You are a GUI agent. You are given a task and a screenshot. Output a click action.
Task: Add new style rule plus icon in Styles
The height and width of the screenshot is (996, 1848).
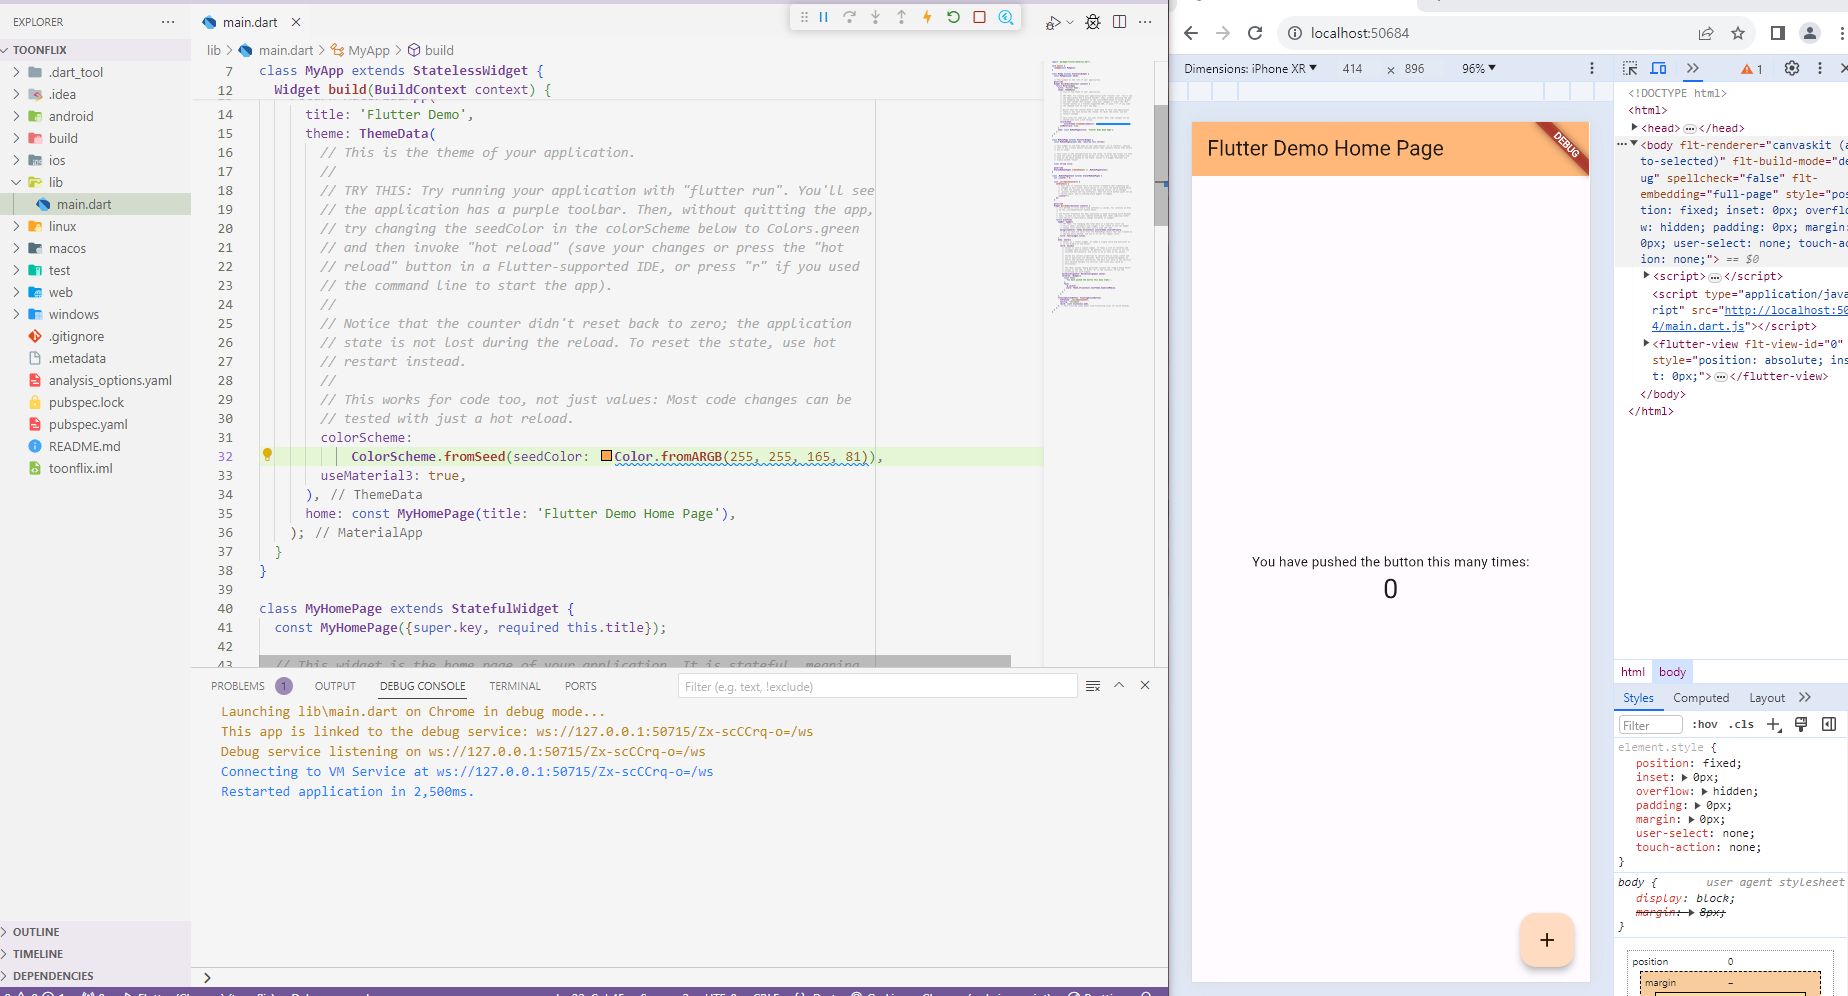pos(1774,724)
